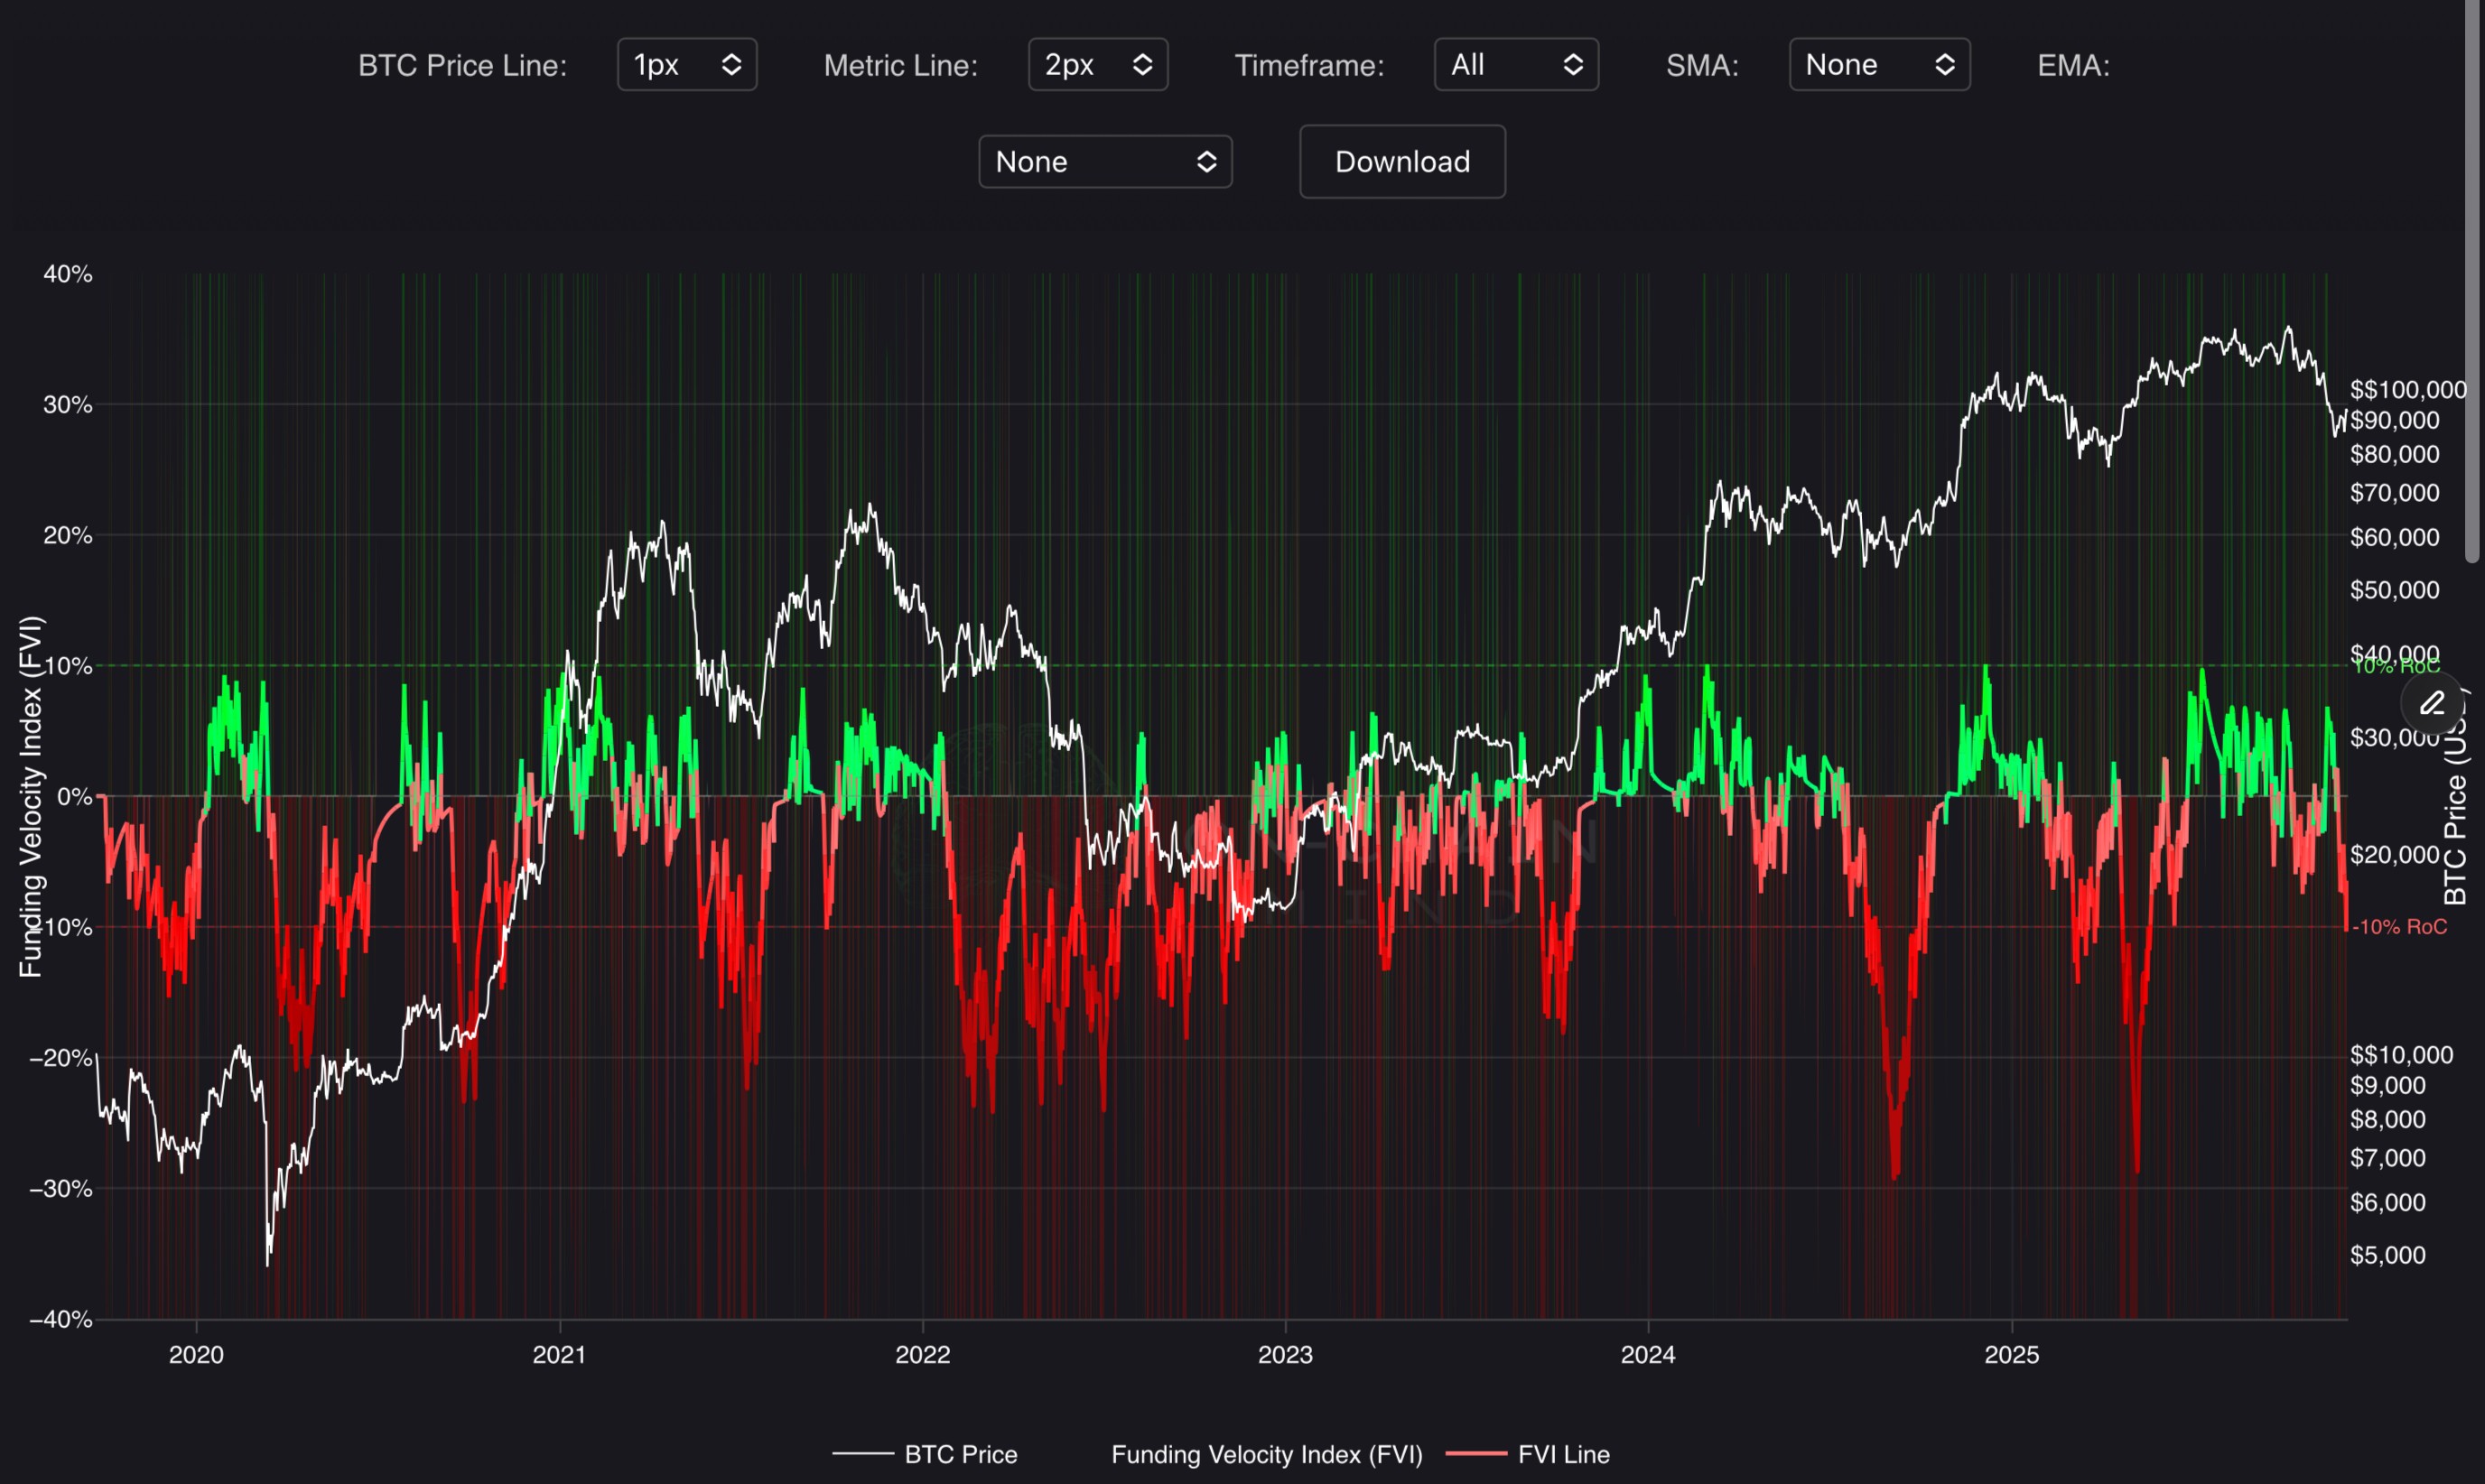Click the 2024 x-axis year label
The width and height of the screenshot is (2485, 1484).
click(x=1648, y=1355)
